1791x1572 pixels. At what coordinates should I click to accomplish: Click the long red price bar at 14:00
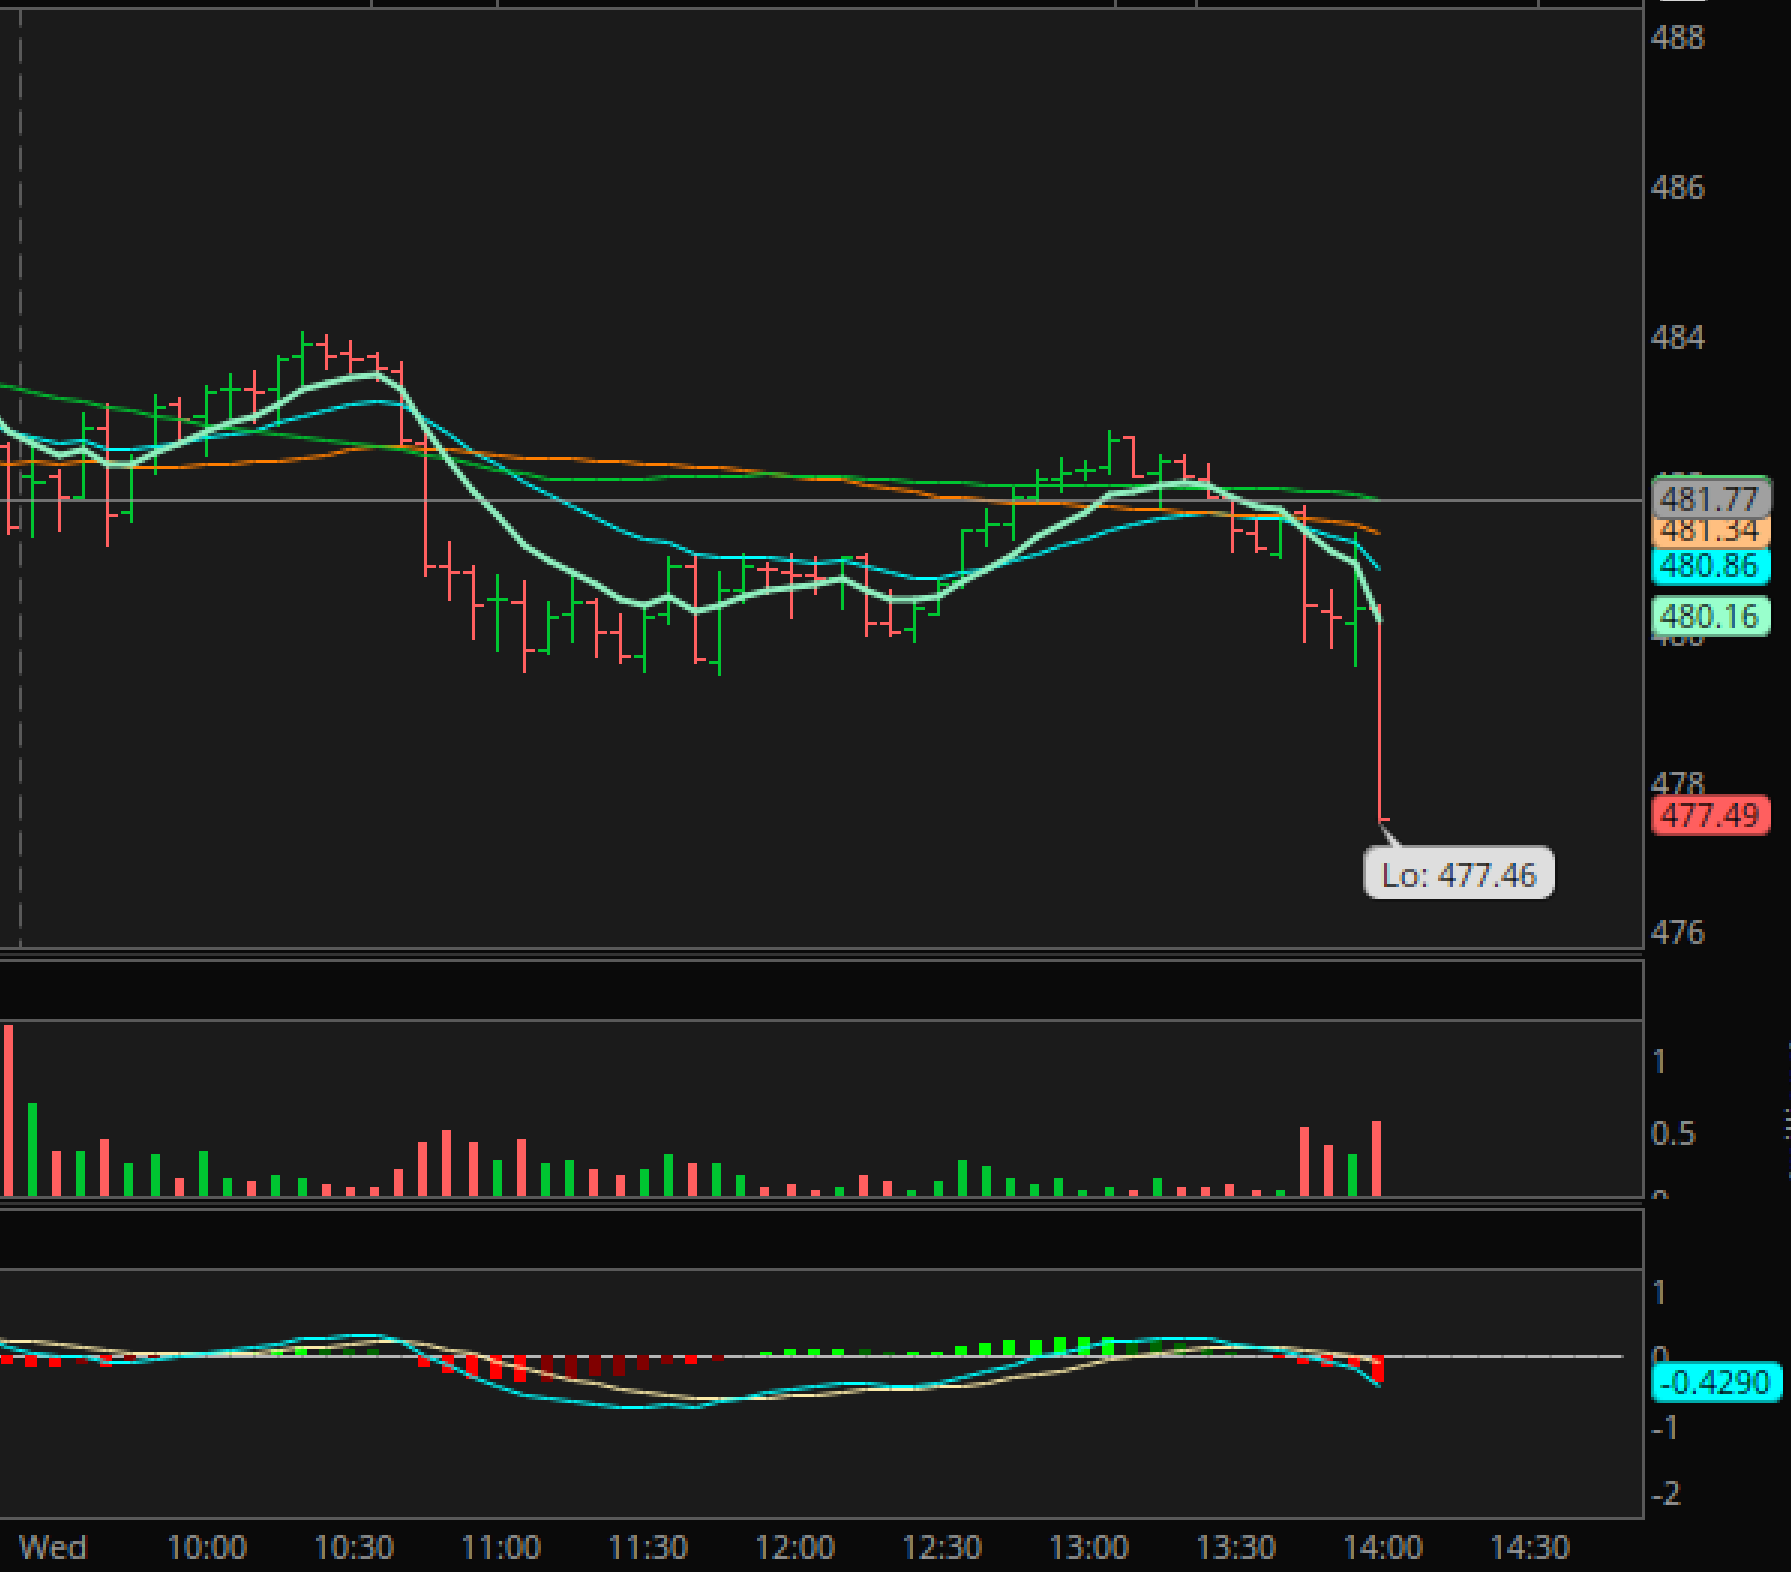click(x=1380, y=713)
